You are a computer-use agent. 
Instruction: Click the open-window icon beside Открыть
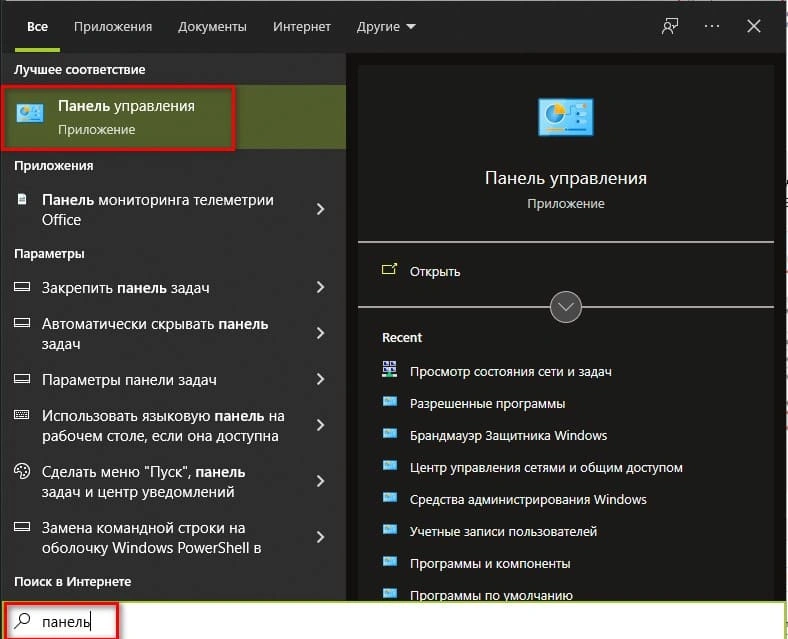389,270
